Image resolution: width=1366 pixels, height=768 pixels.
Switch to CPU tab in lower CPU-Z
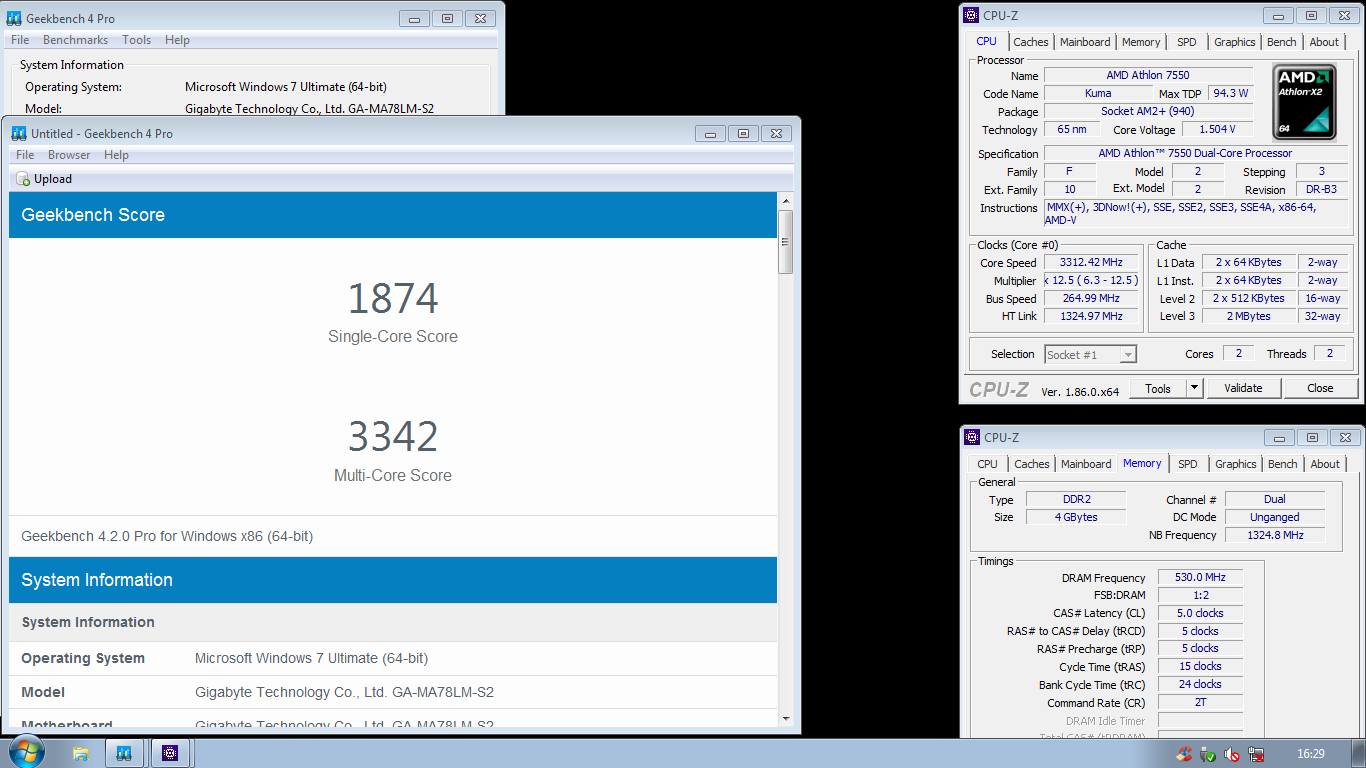coord(987,464)
